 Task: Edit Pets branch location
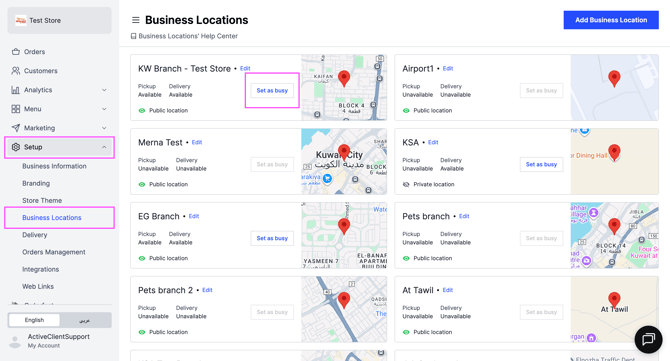click(x=464, y=216)
